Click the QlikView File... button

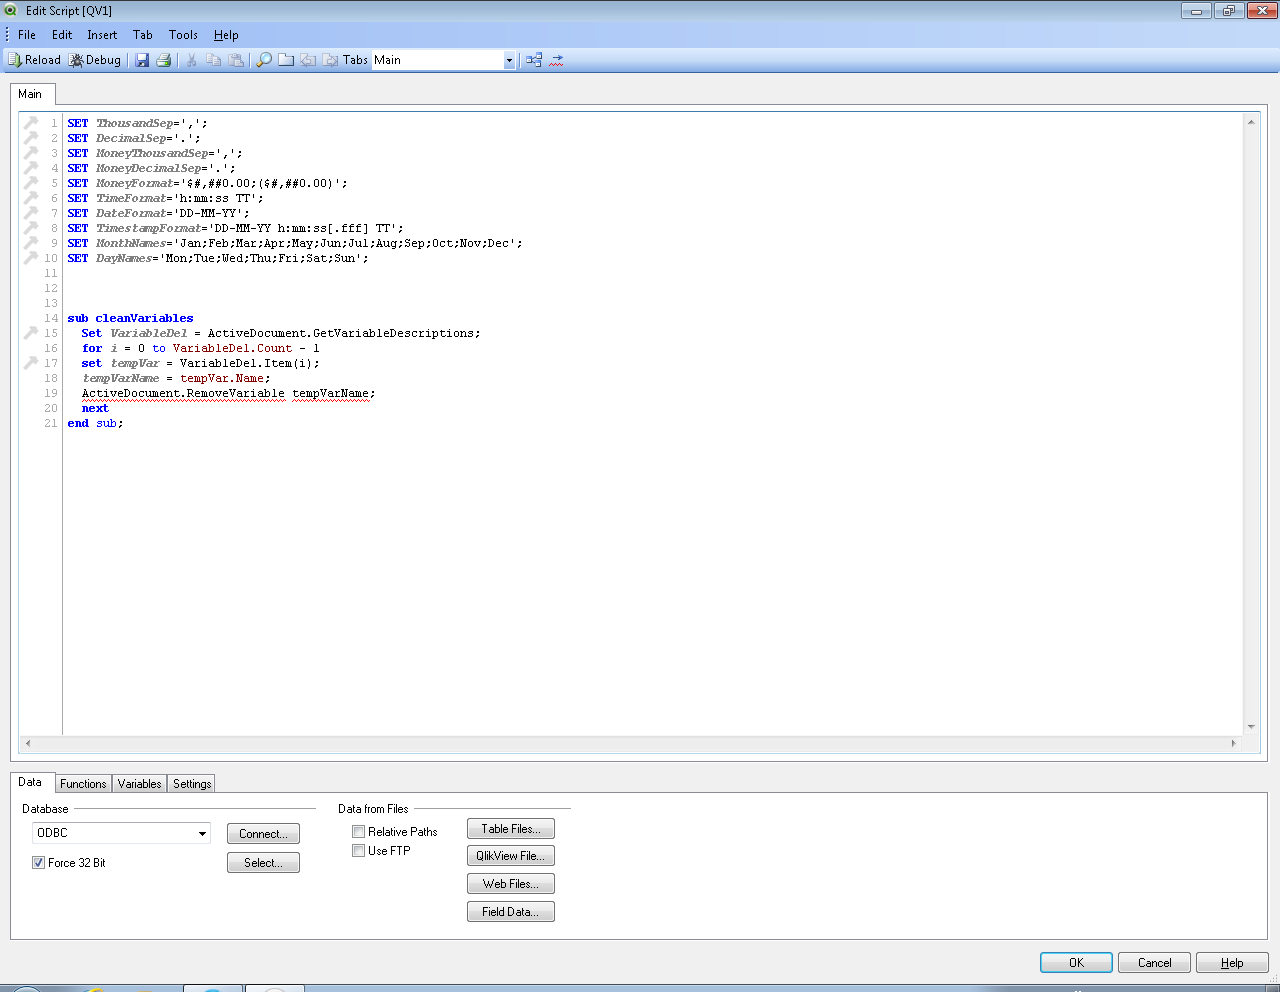511,856
